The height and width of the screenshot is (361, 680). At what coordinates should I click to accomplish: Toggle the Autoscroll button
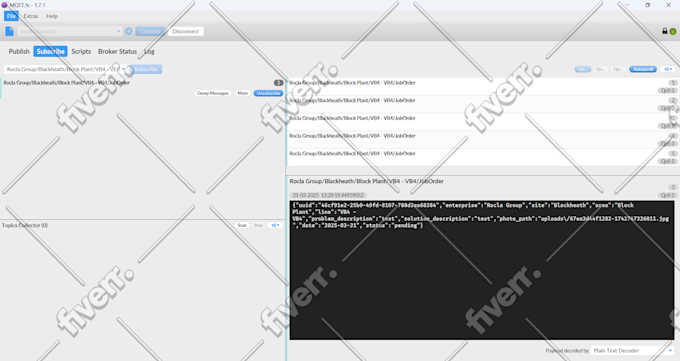coord(643,69)
